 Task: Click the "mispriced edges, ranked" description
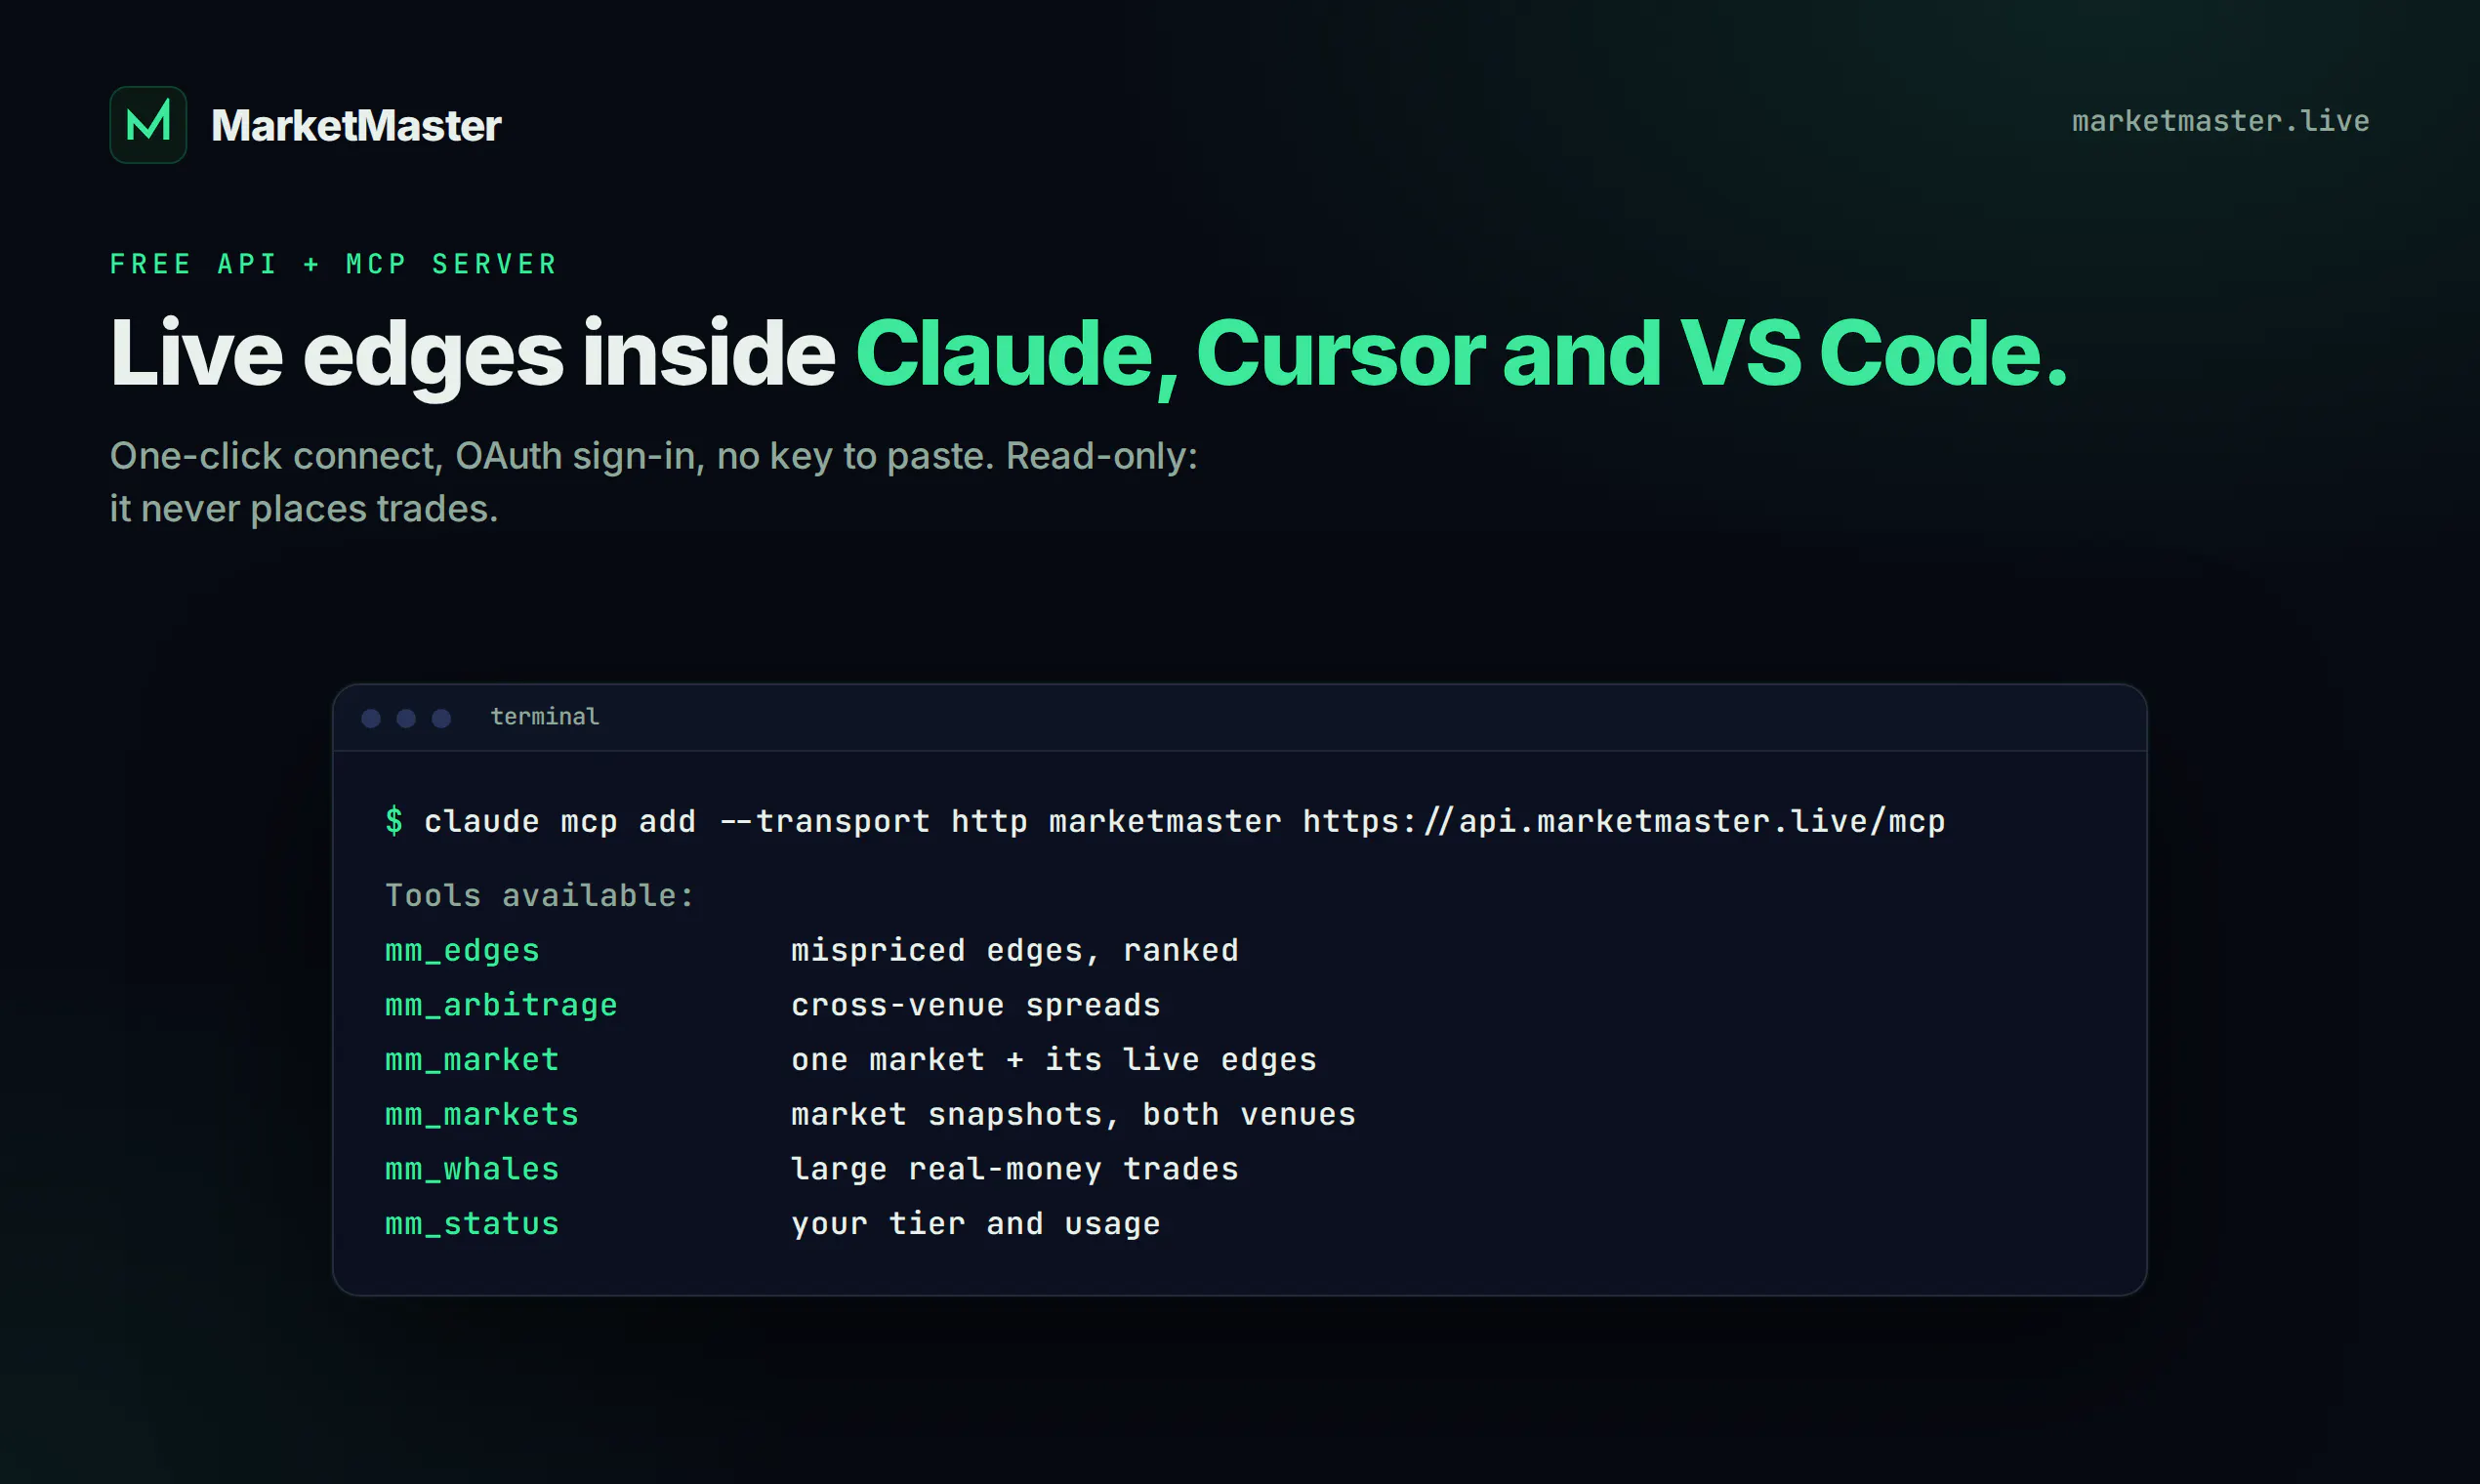pyautogui.click(x=1015, y=951)
